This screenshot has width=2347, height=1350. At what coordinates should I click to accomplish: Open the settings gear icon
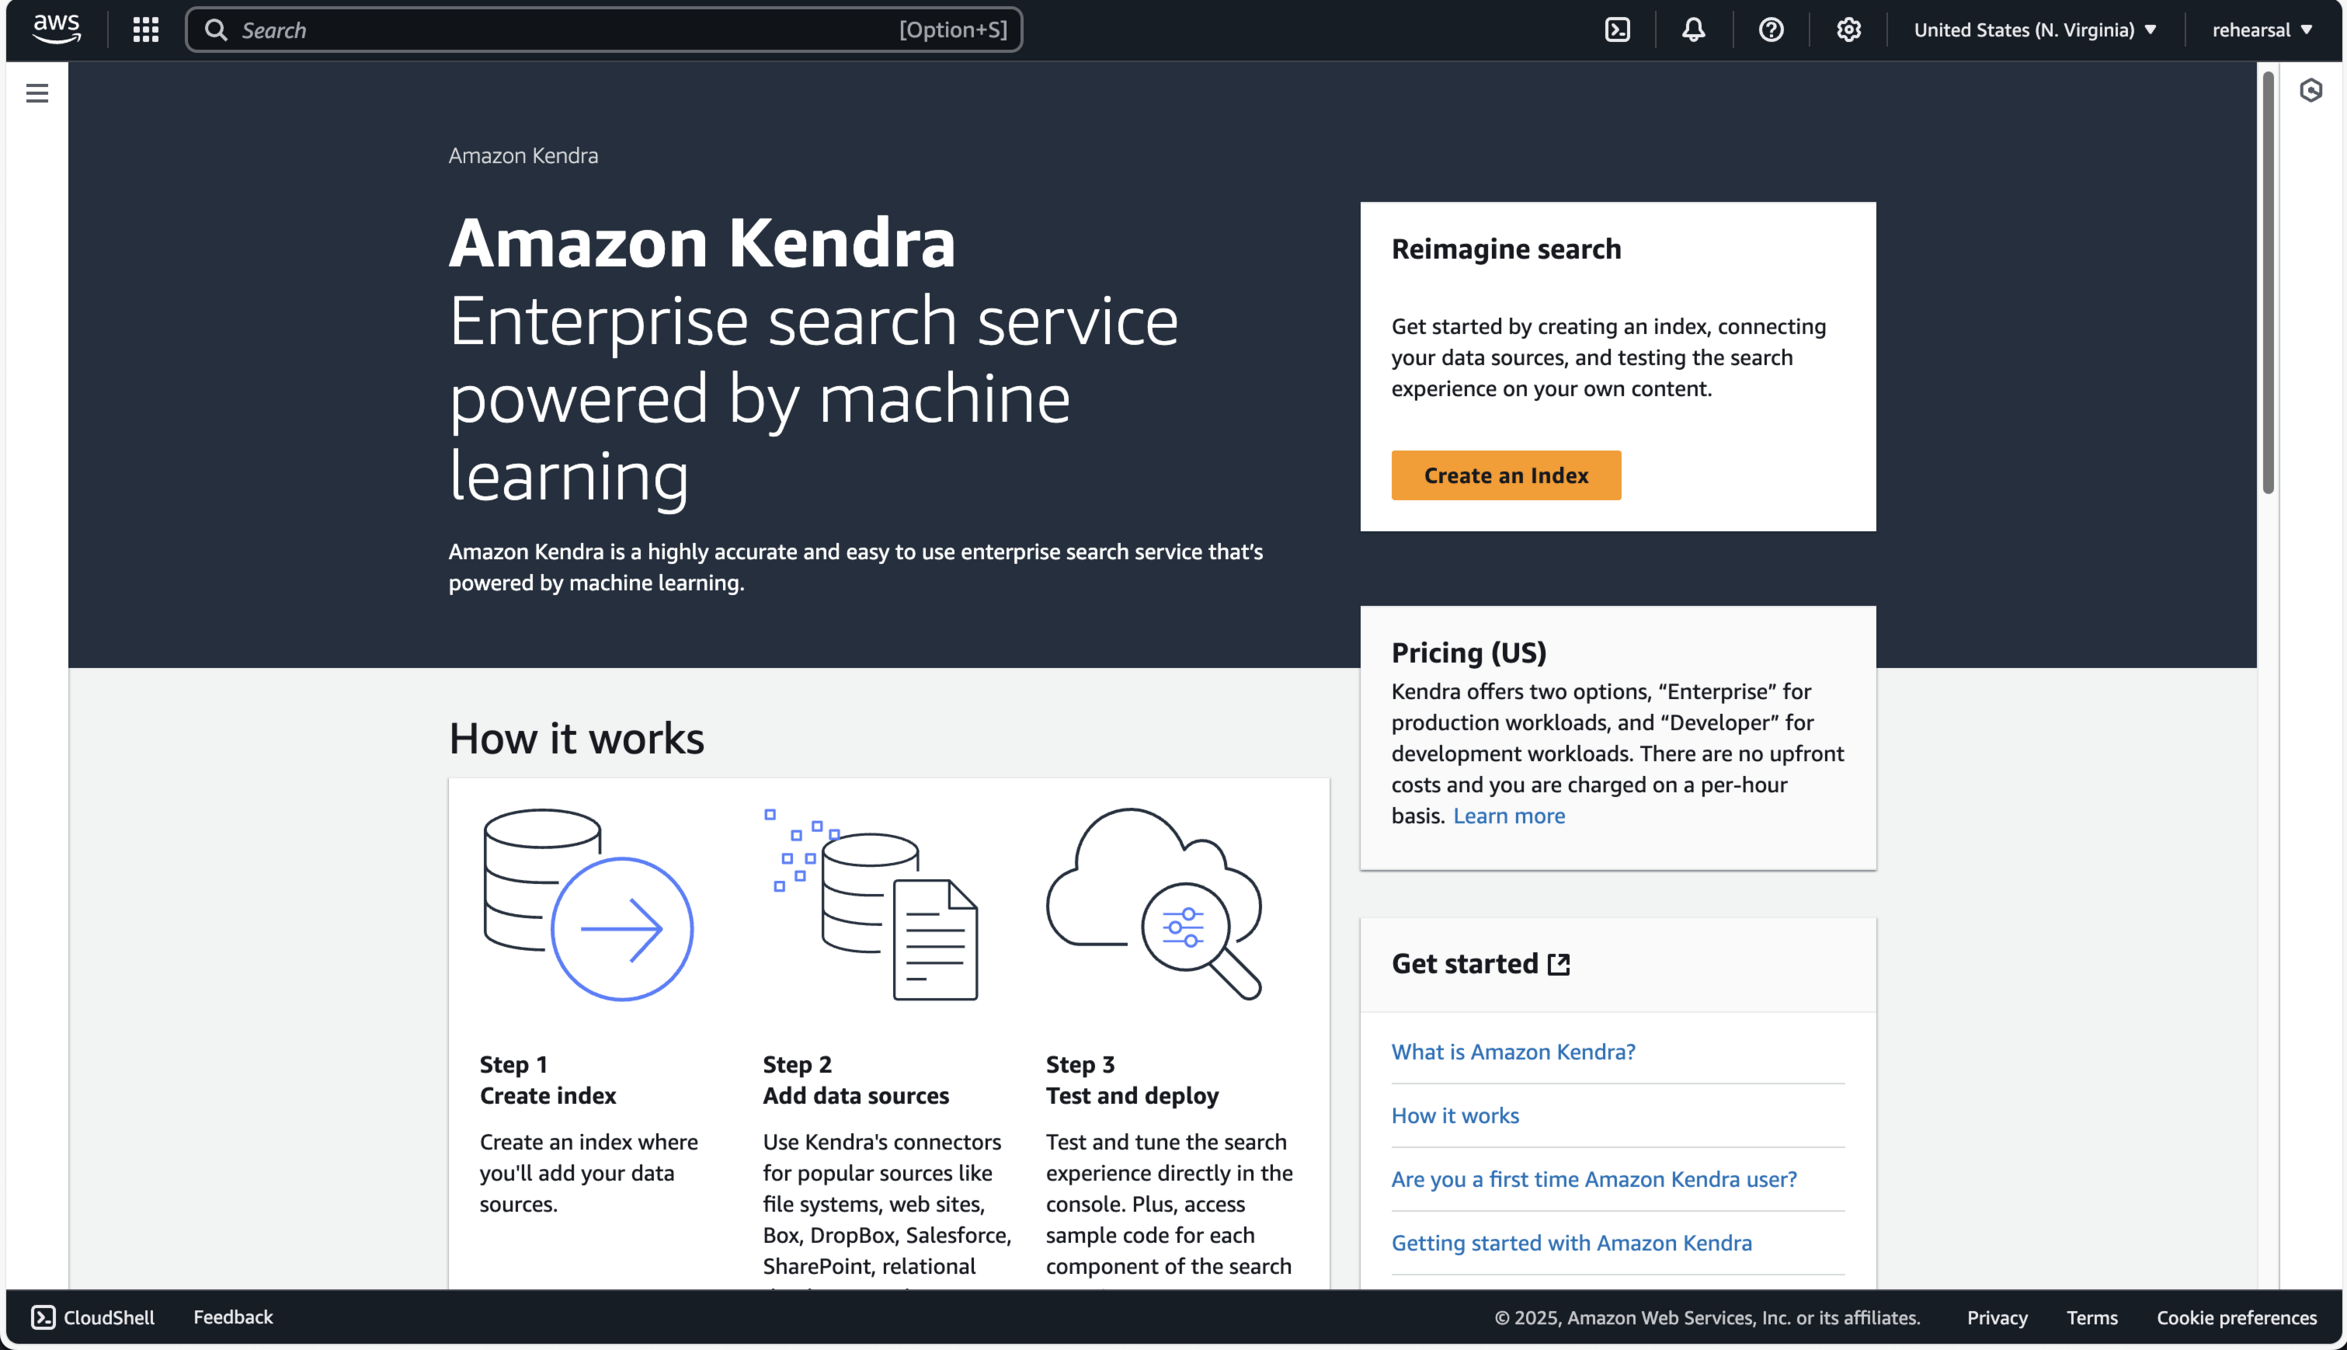tap(1848, 30)
